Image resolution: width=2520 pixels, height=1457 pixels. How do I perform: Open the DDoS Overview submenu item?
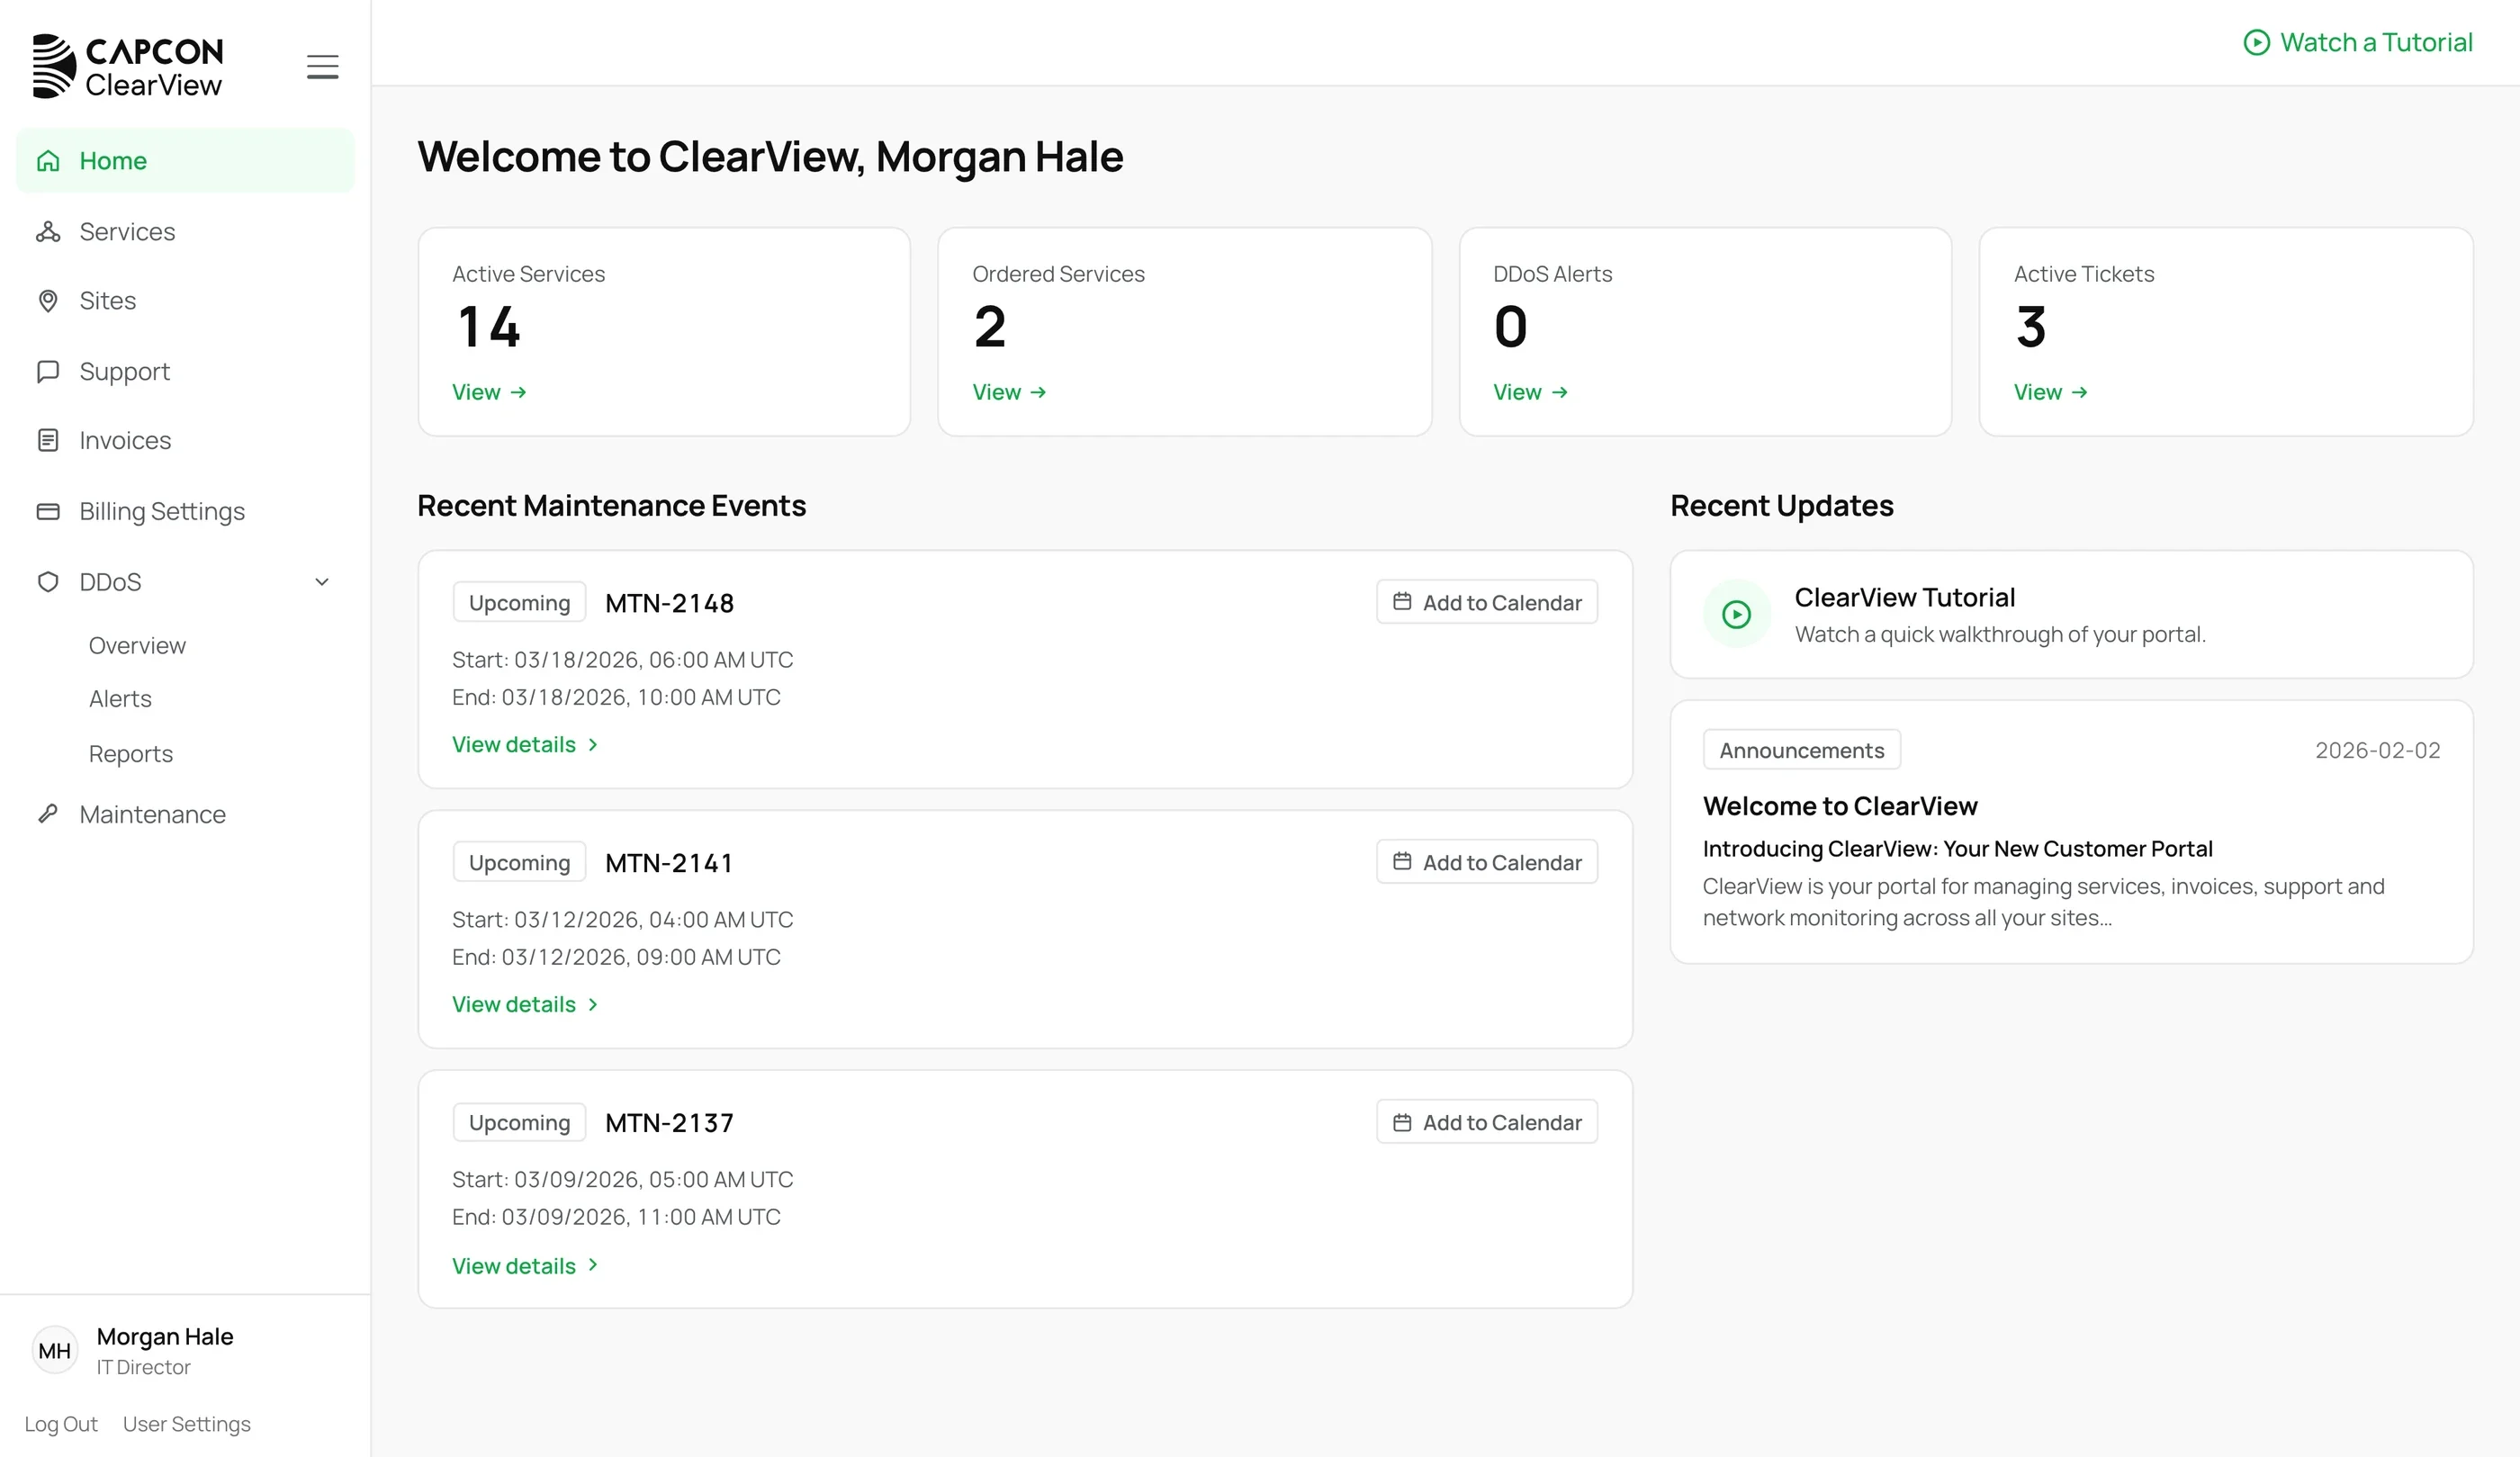click(x=137, y=646)
